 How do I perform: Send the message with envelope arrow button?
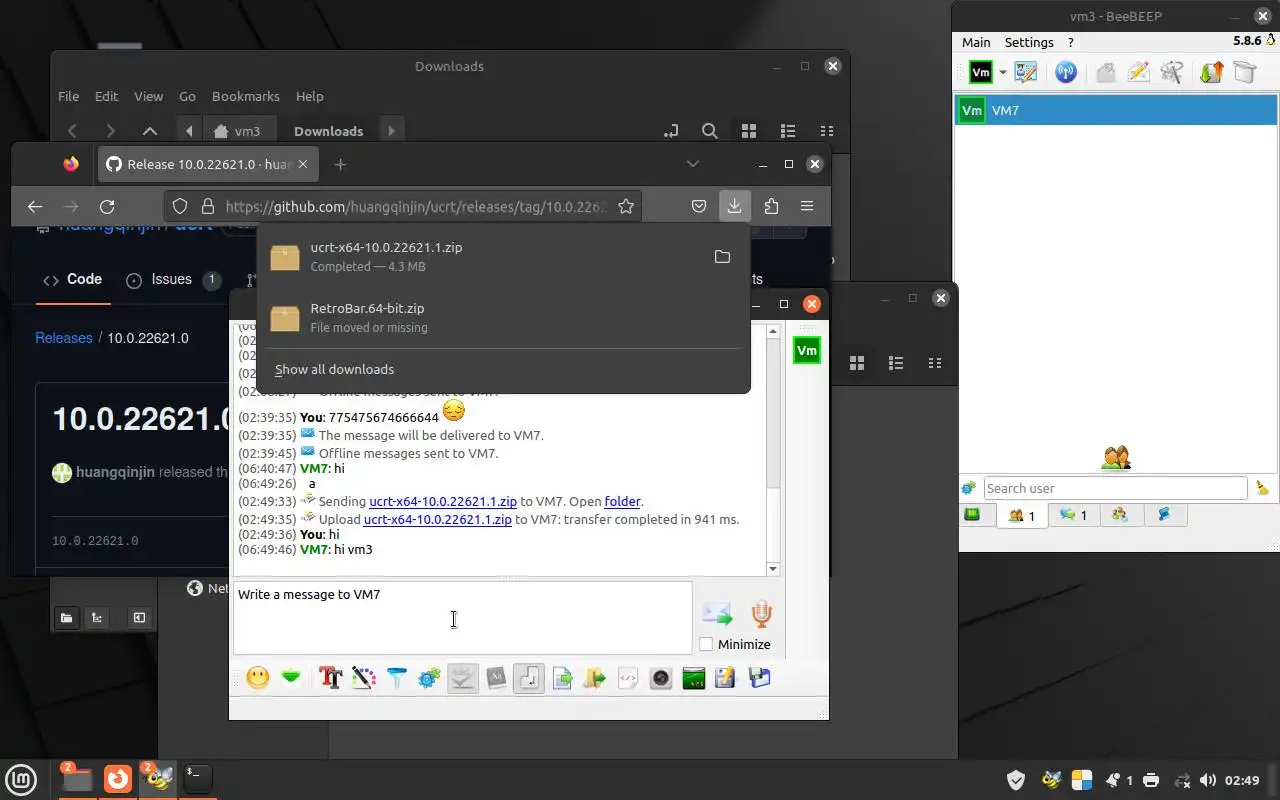[x=717, y=613]
